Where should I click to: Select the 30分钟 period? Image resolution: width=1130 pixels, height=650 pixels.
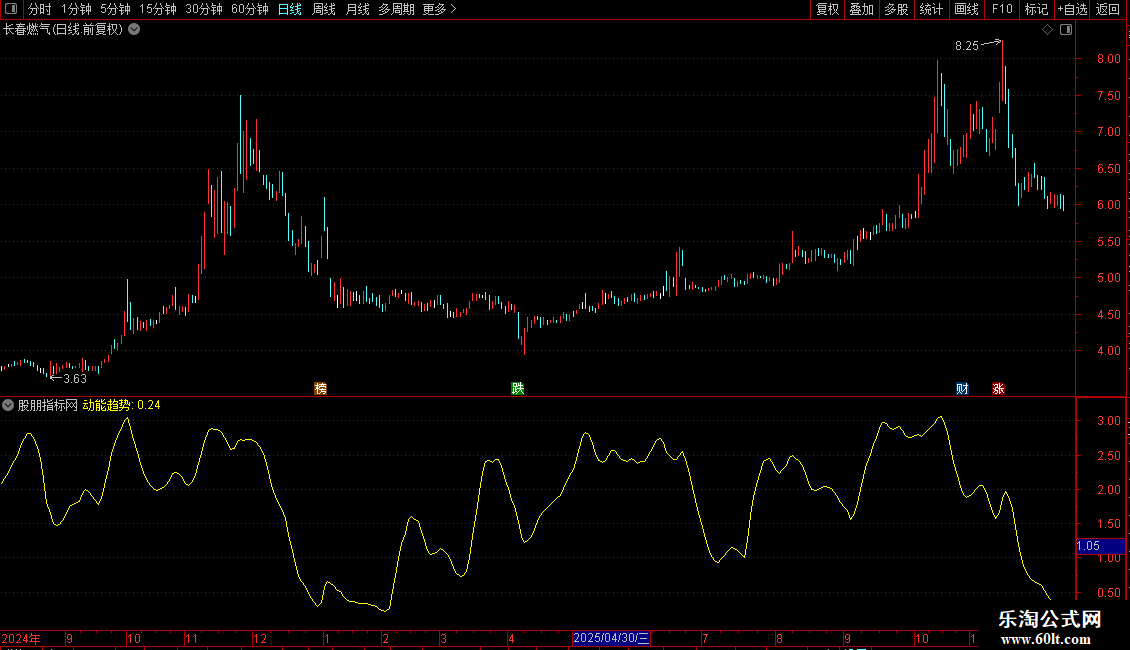[x=204, y=9]
